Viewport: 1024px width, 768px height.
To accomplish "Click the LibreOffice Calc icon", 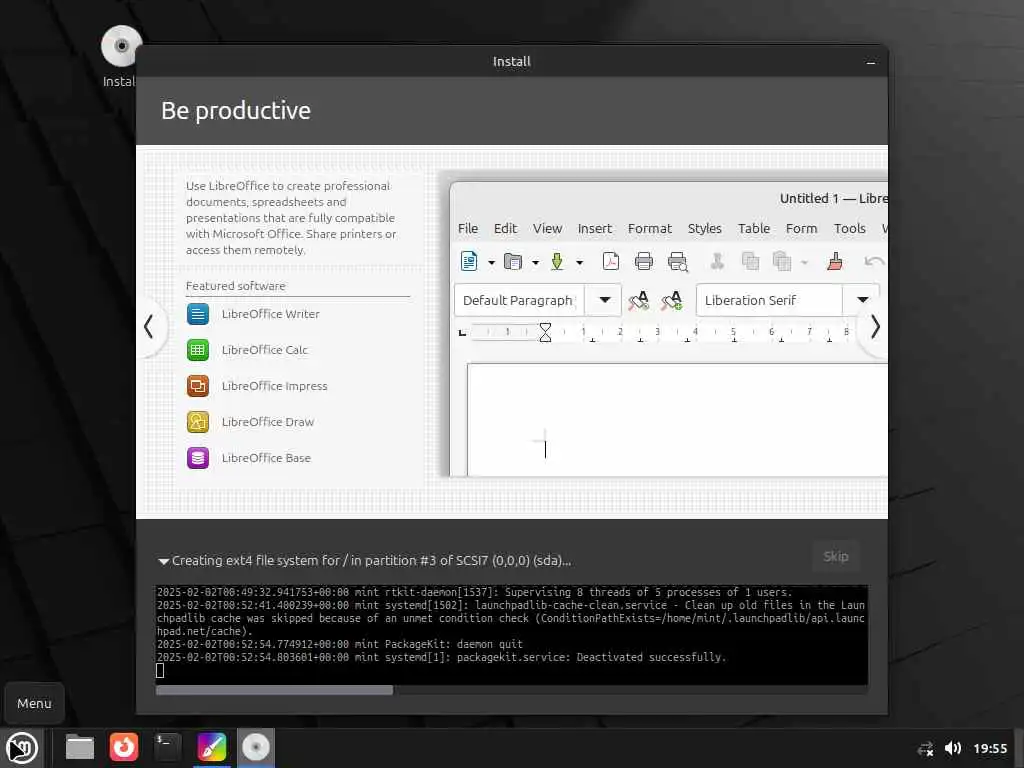I will 198,350.
